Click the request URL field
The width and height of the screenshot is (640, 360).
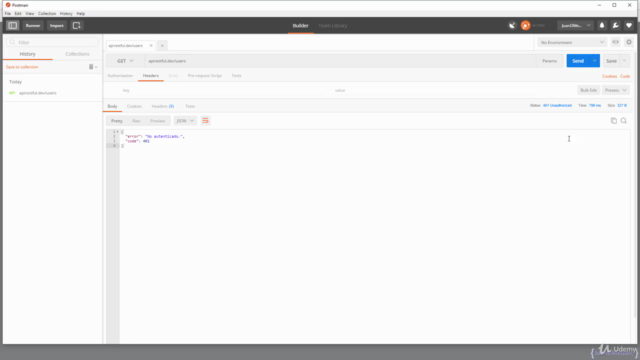point(340,61)
